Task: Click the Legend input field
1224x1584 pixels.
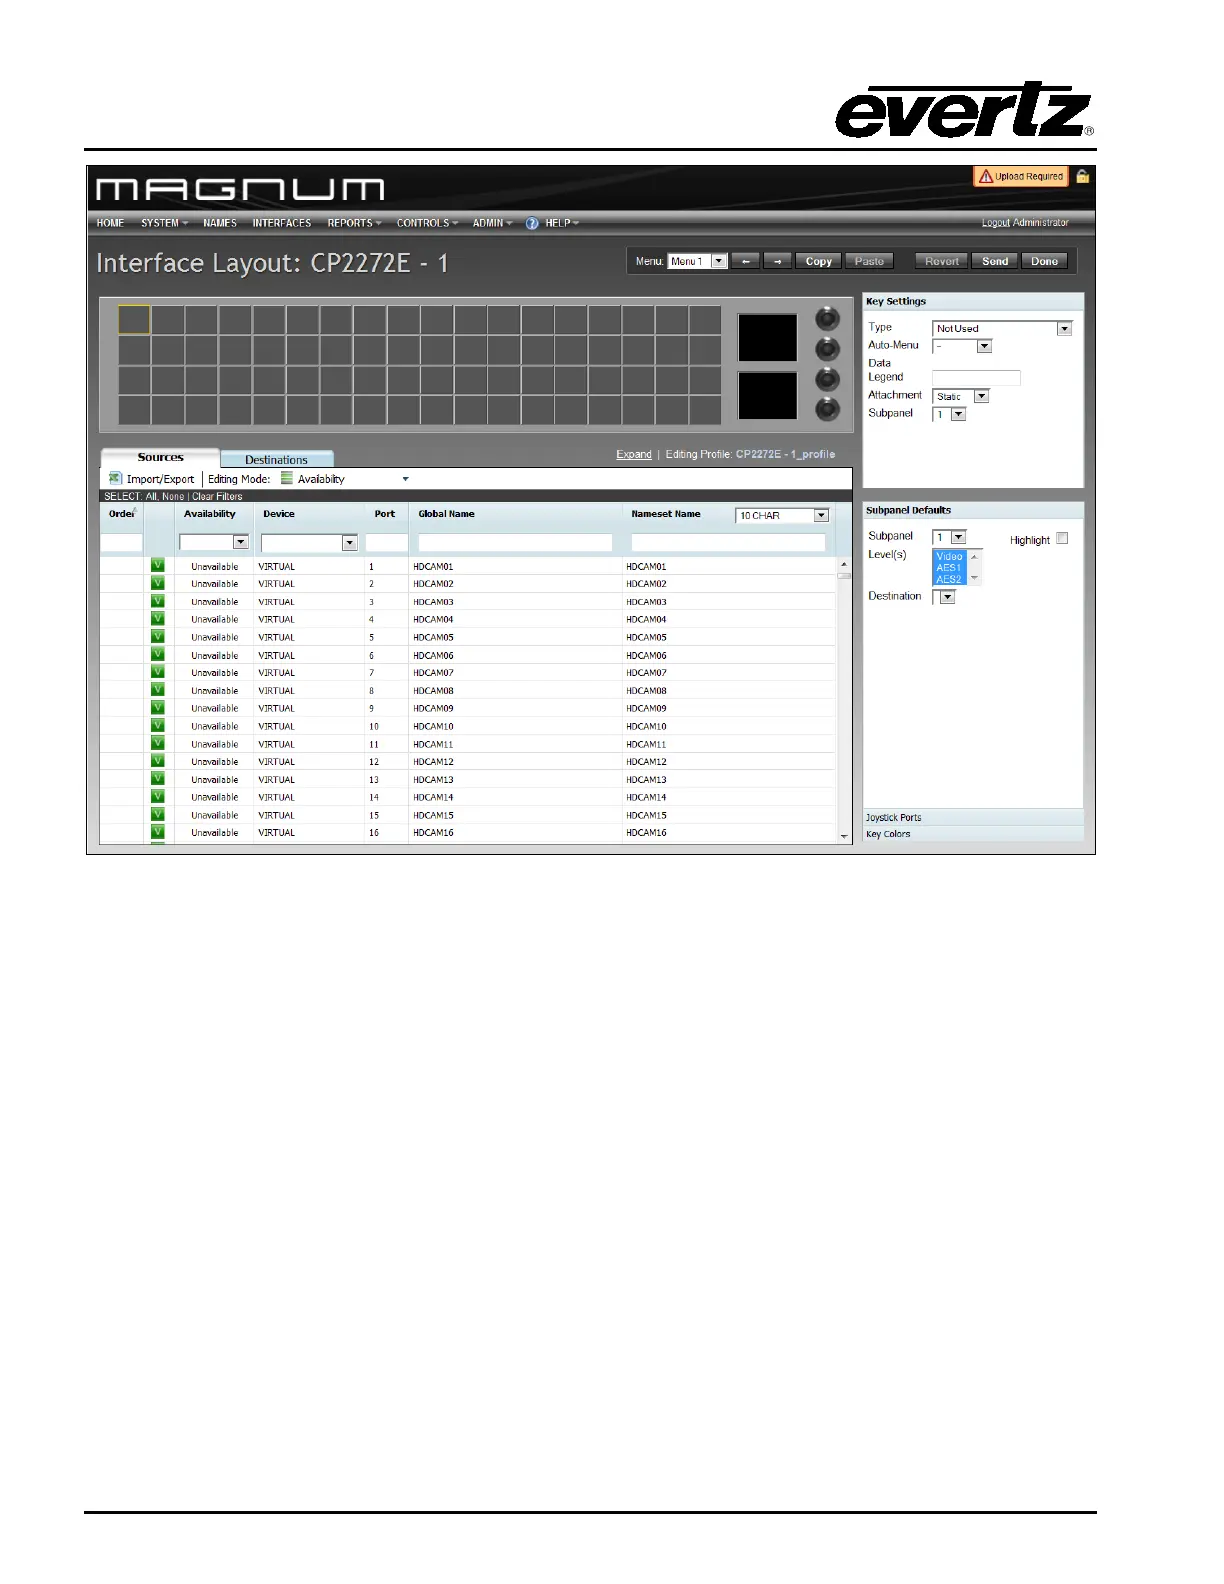Action: [976, 378]
